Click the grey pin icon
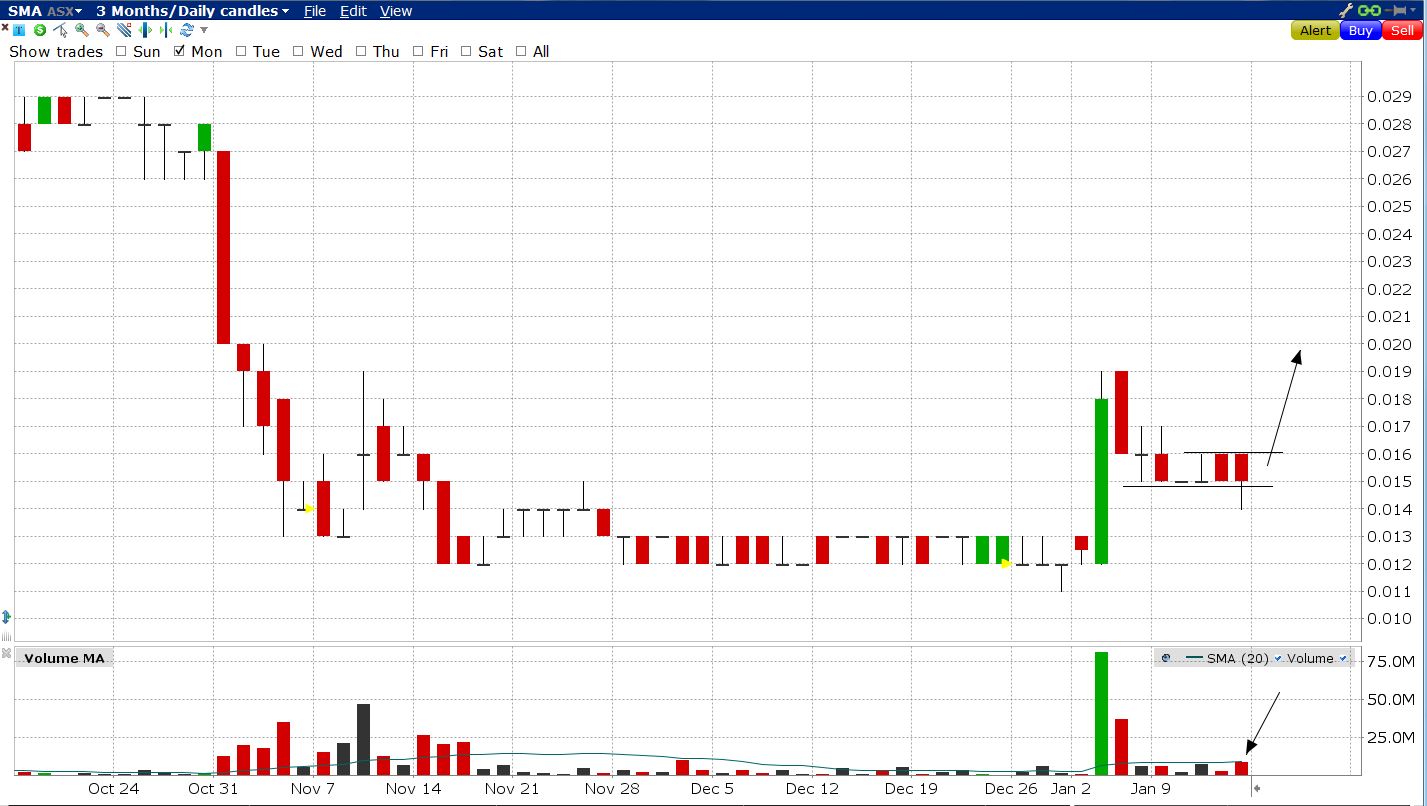The height and width of the screenshot is (806, 1427). [x=1396, y=10]
